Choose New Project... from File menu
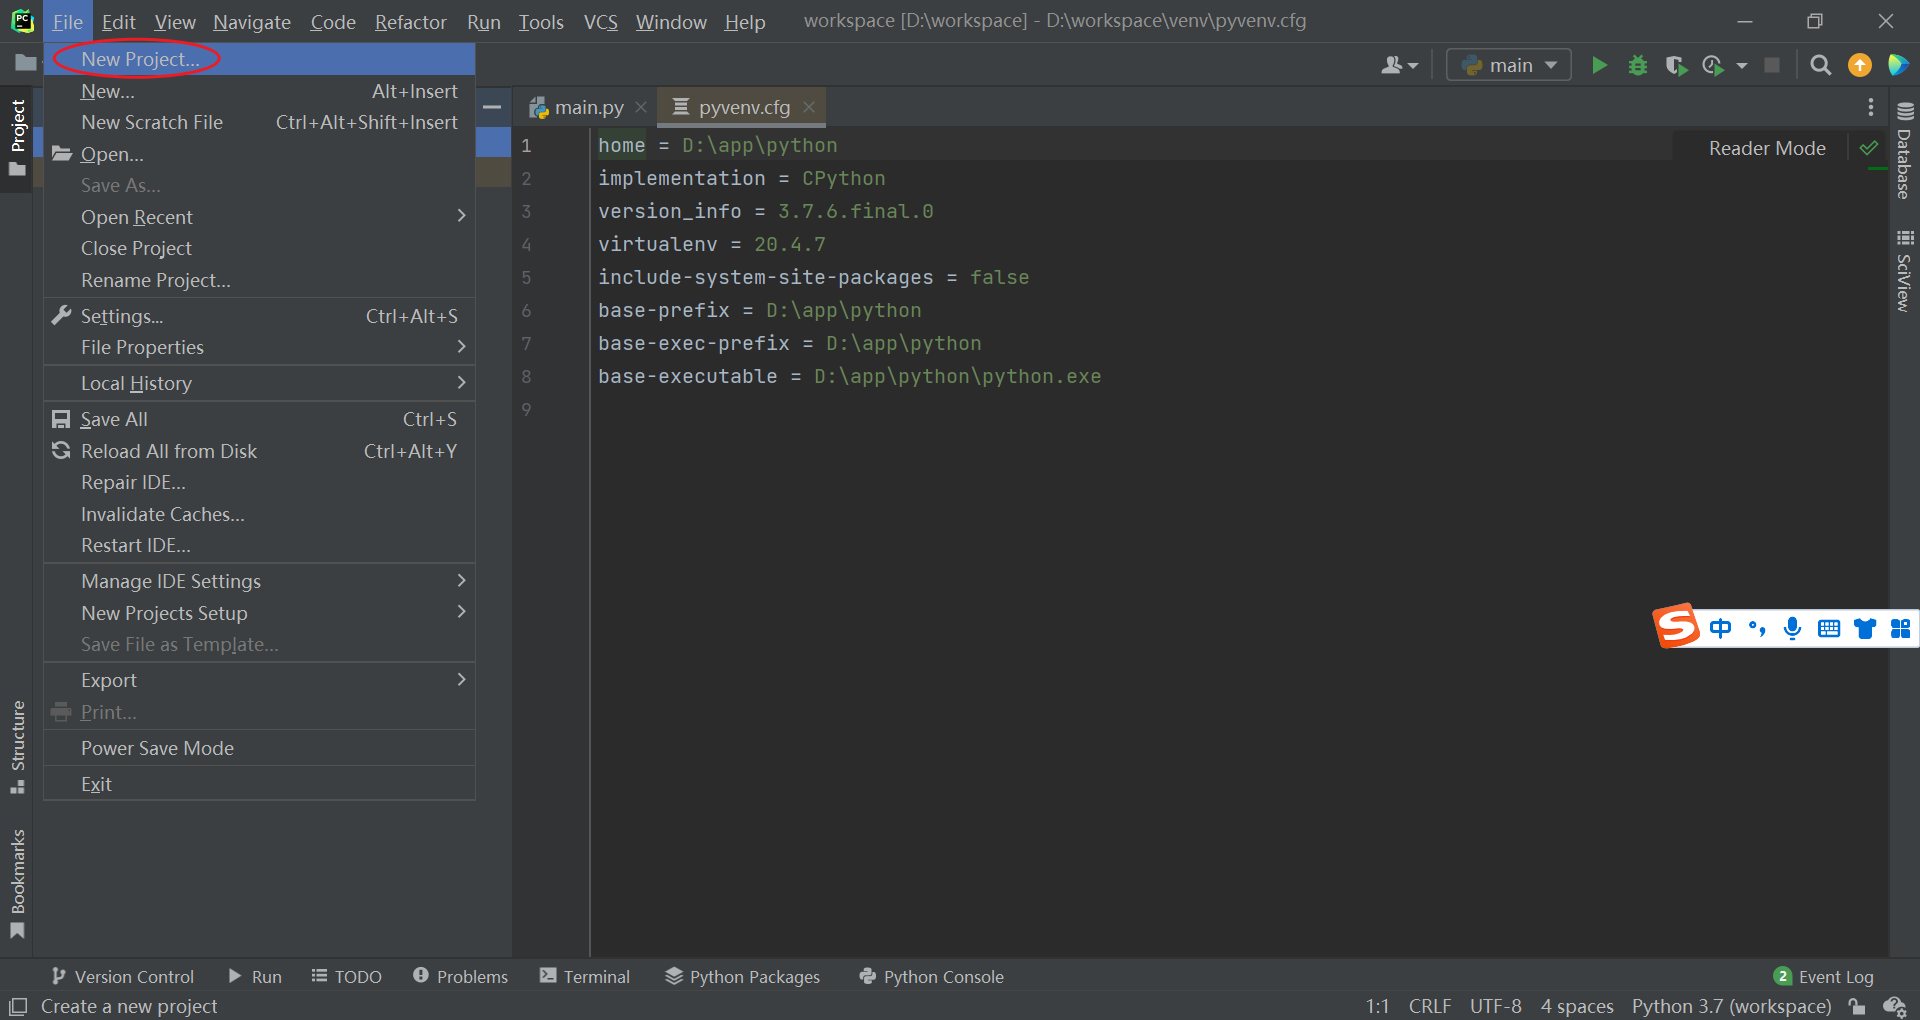The height and width of the screenshot is (1020, 1920). [259, 59]
